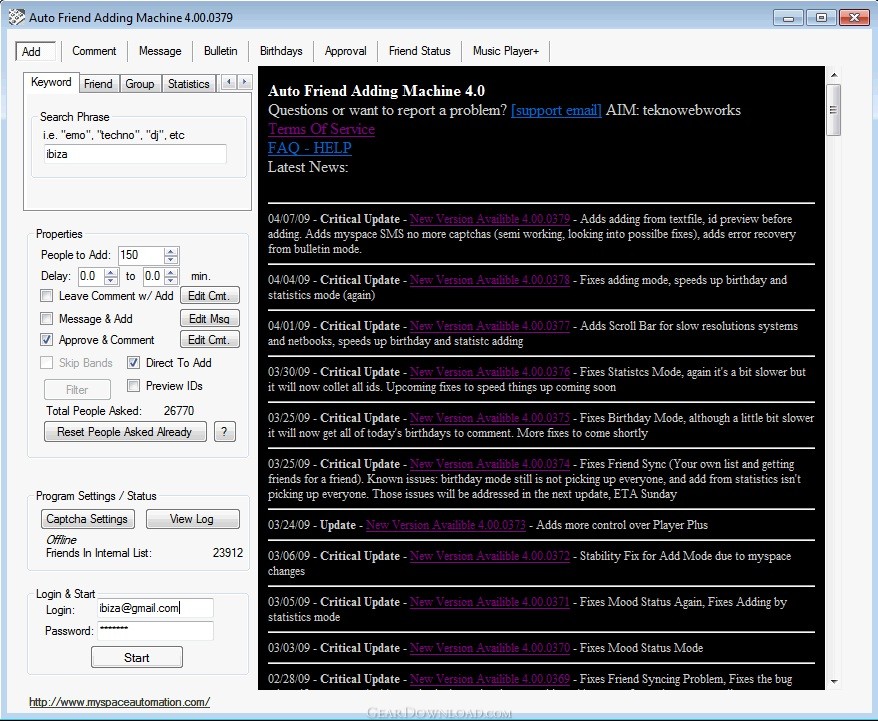The image size is (878, 721).
Task: Click the Login email field
Action: pos(155,608)
